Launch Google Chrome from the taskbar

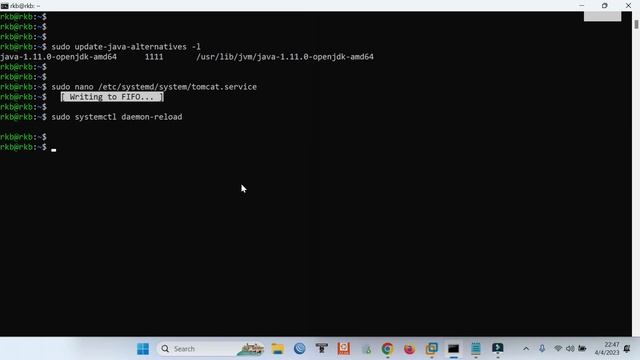387,349
